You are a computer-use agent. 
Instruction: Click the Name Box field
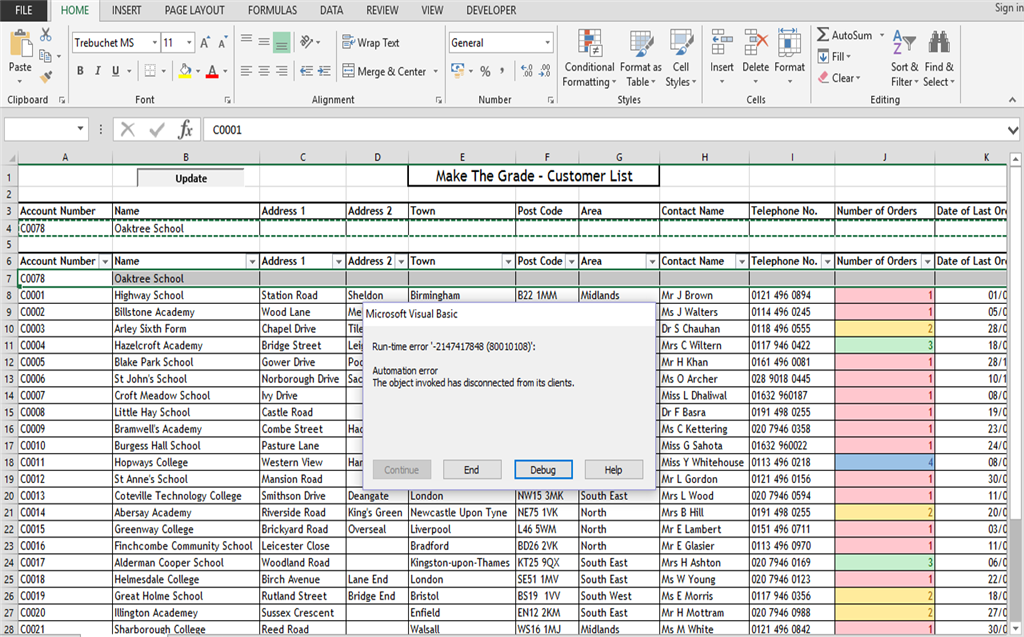tap(46, 129)
